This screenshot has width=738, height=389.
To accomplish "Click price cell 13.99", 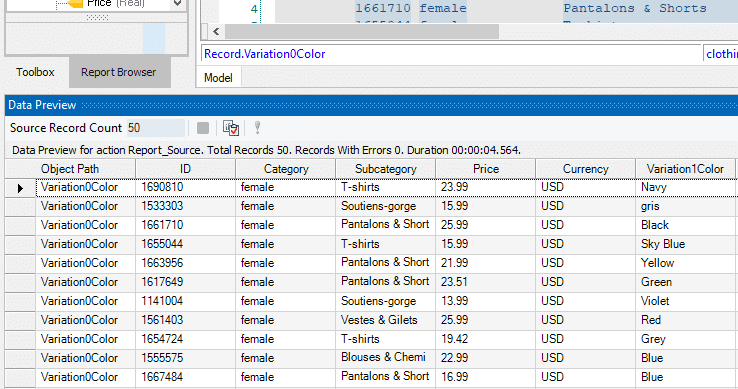I will point(486,301).
